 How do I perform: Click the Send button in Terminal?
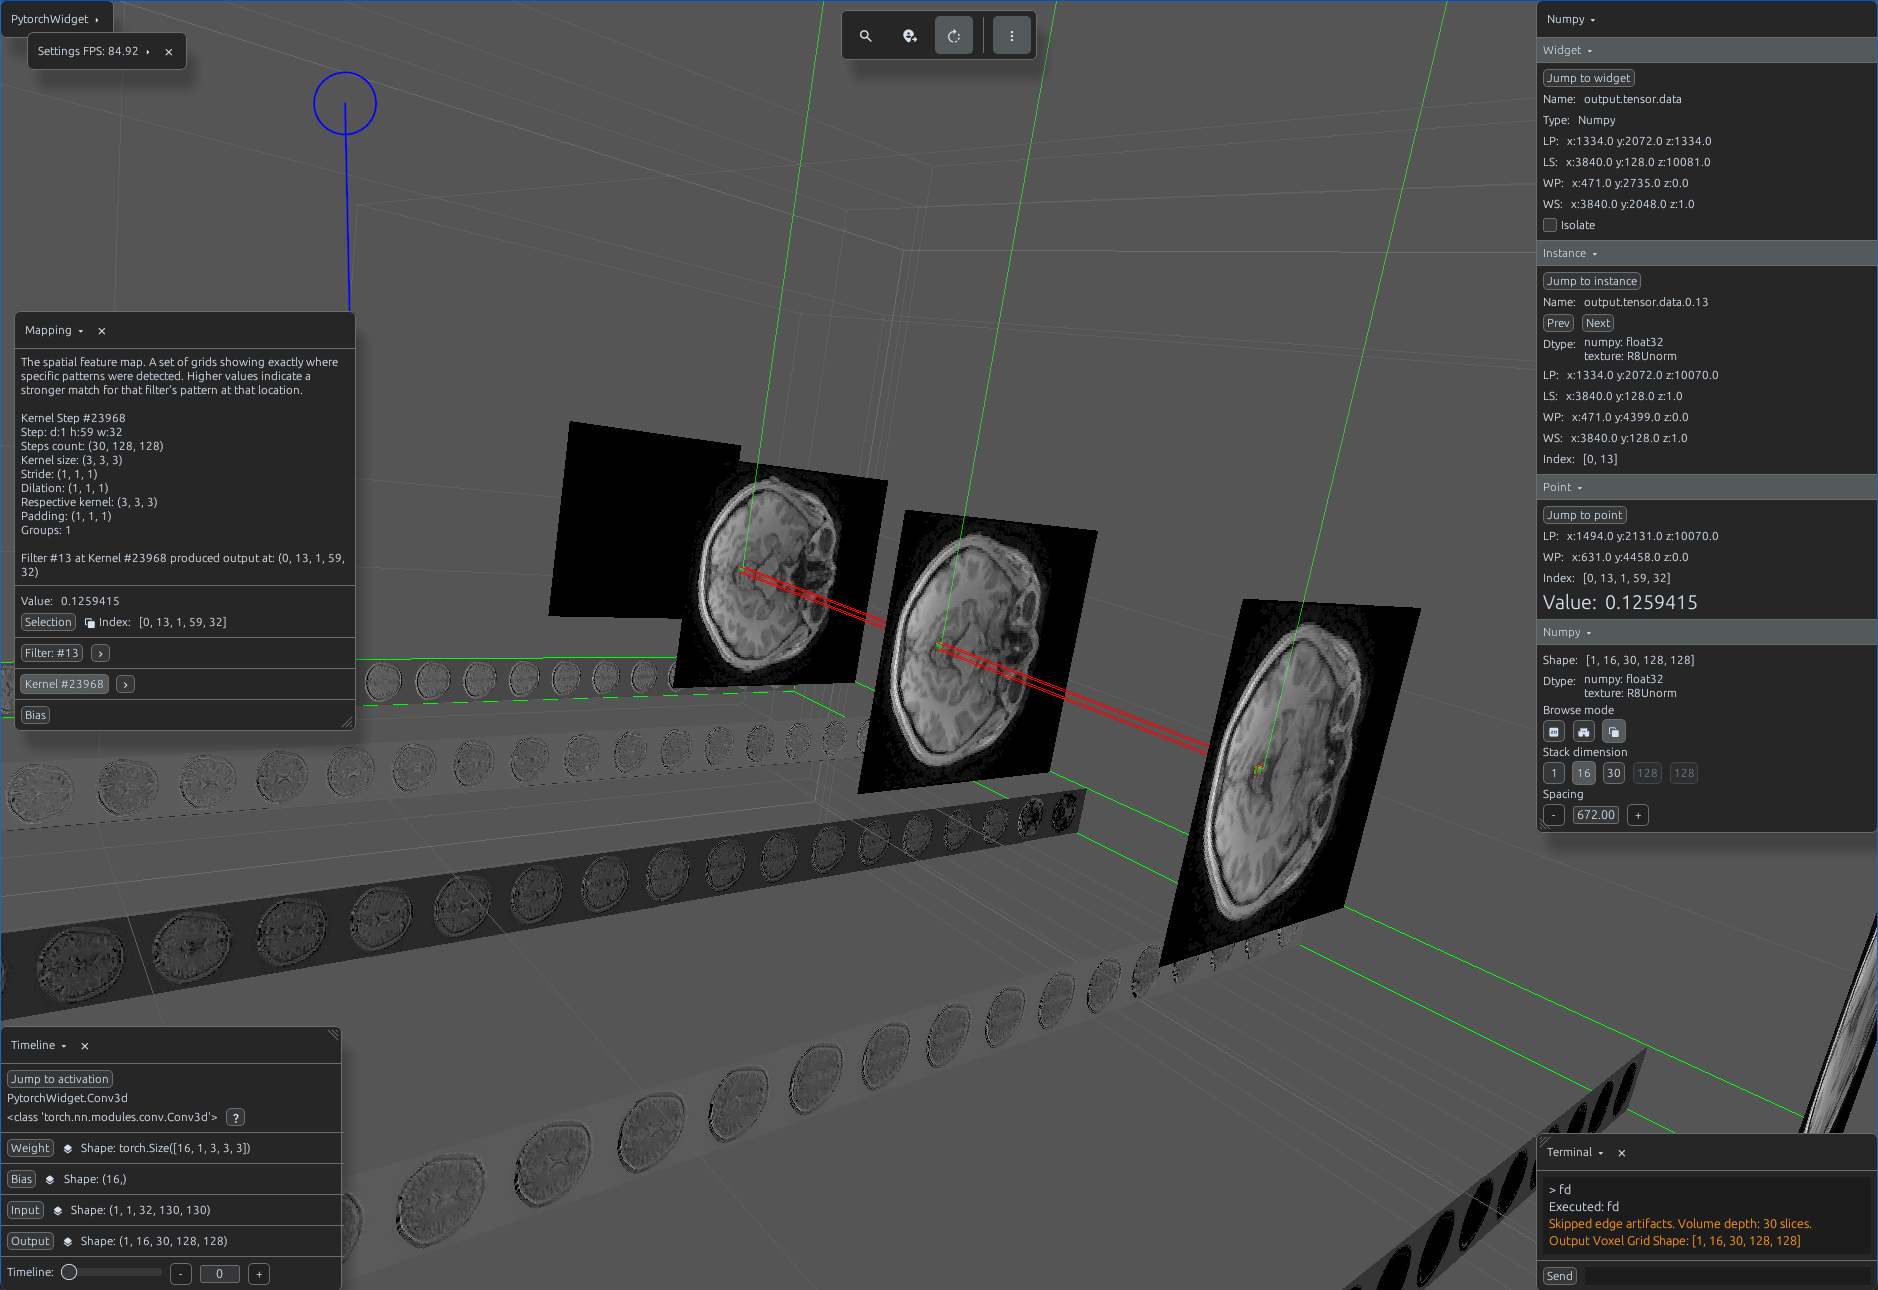click(1560, 1277)
